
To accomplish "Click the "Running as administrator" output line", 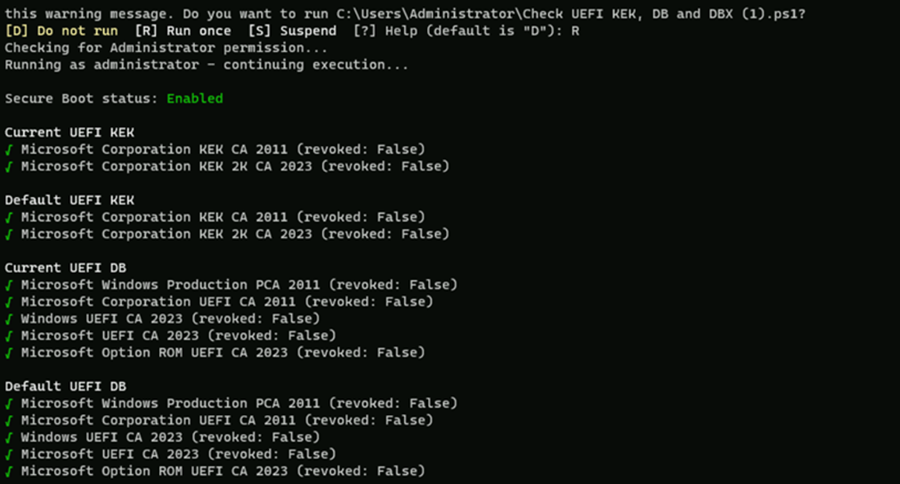I will [x=206, y=65].
